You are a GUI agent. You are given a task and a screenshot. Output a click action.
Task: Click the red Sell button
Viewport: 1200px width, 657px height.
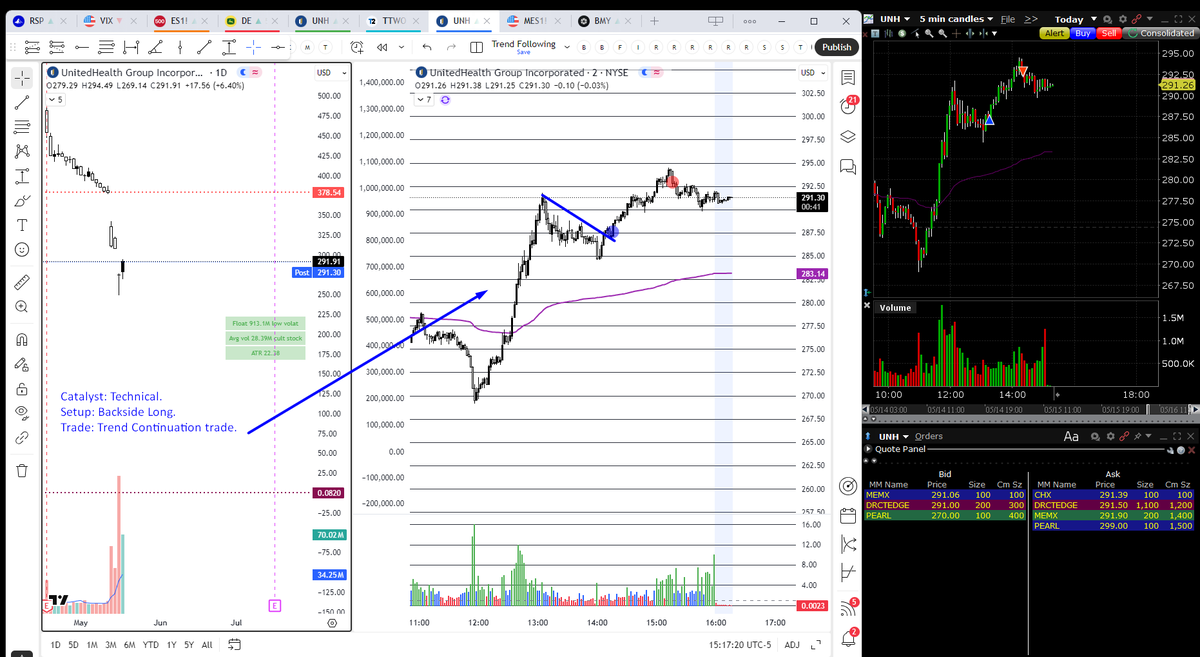click(1108, 33)
